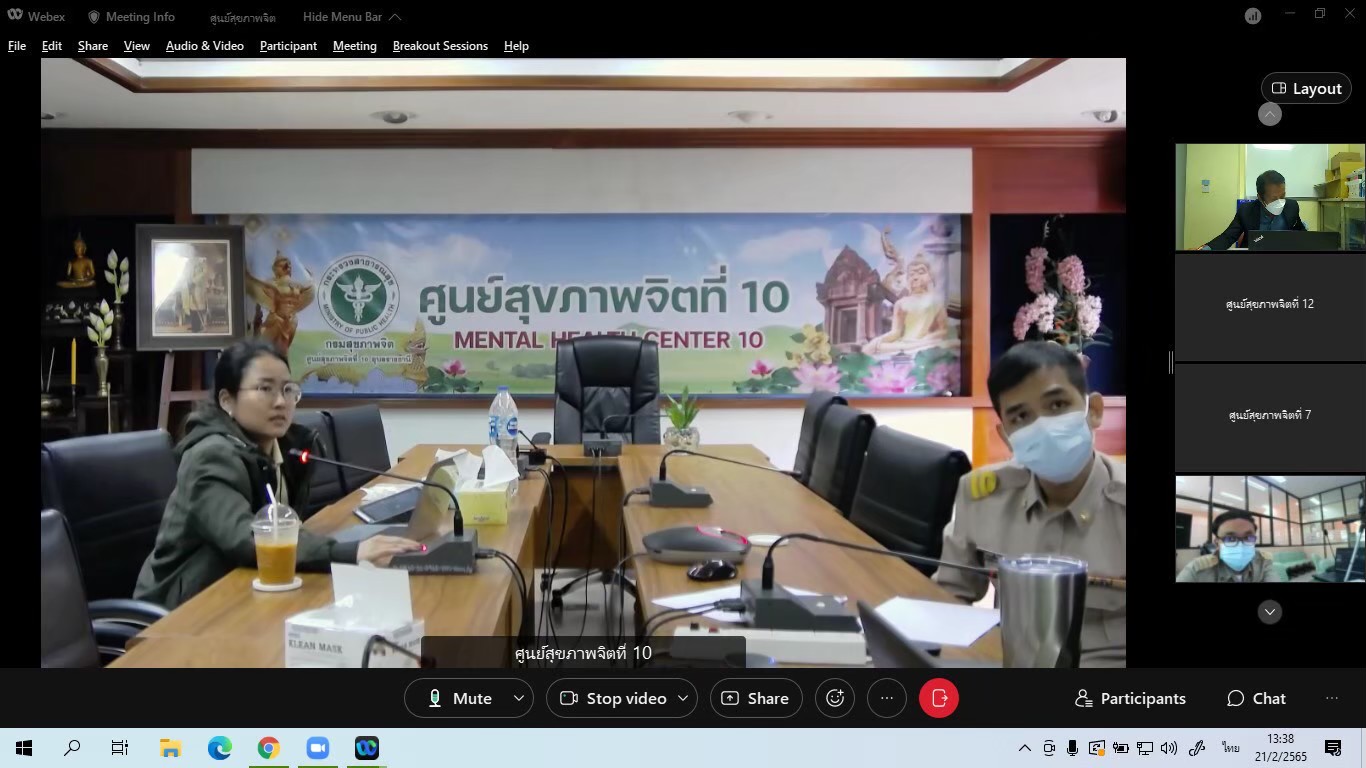Stop video camera
This screenshot has width=1366, height=768.
[x=614, y=698]
